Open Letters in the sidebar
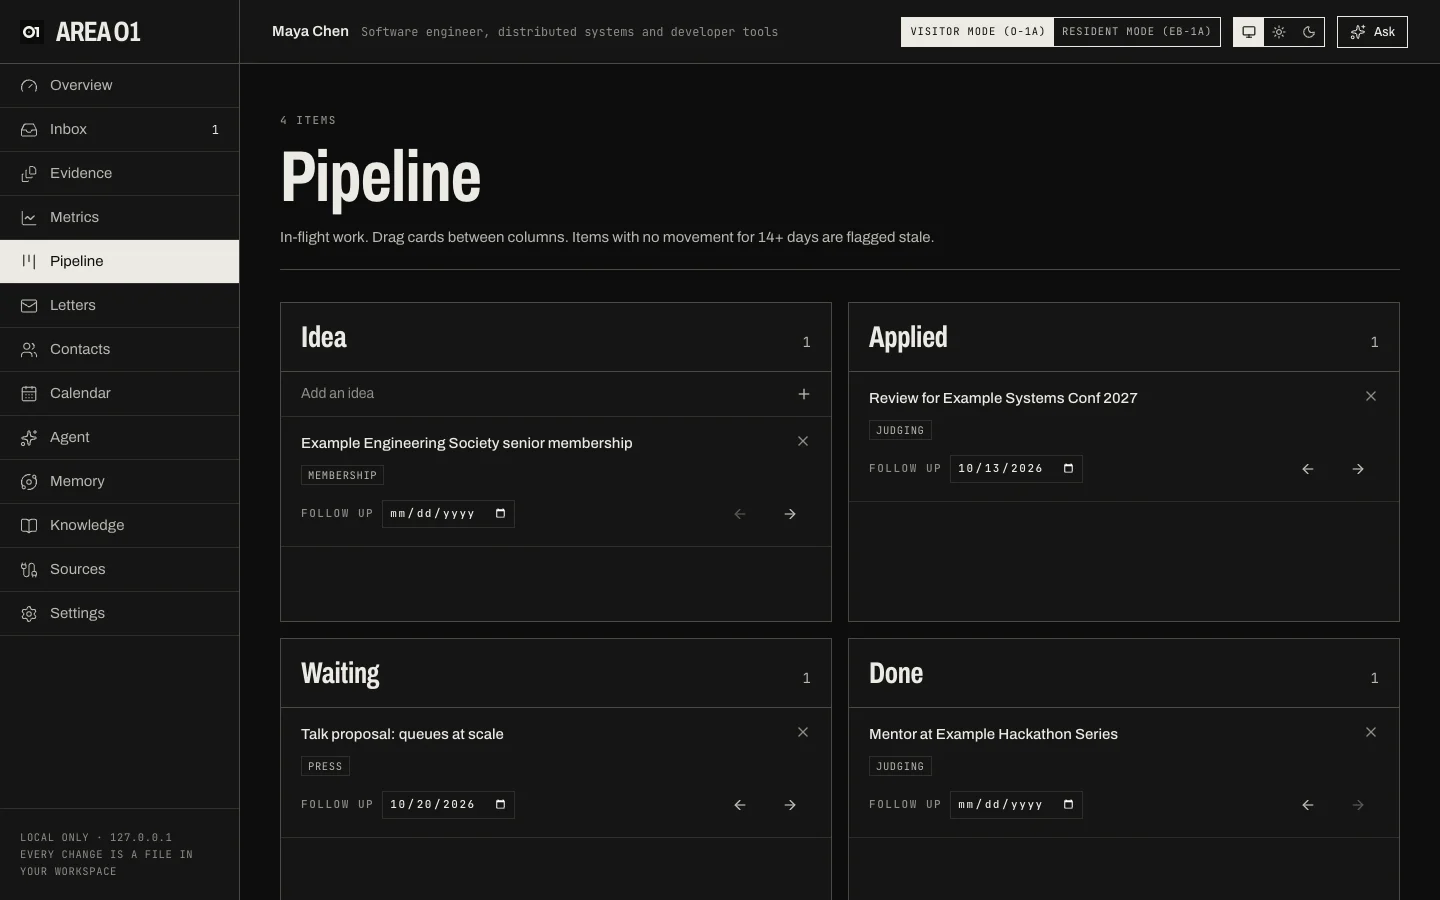This screenshot has width=1440, height=900. coord(120,306)
